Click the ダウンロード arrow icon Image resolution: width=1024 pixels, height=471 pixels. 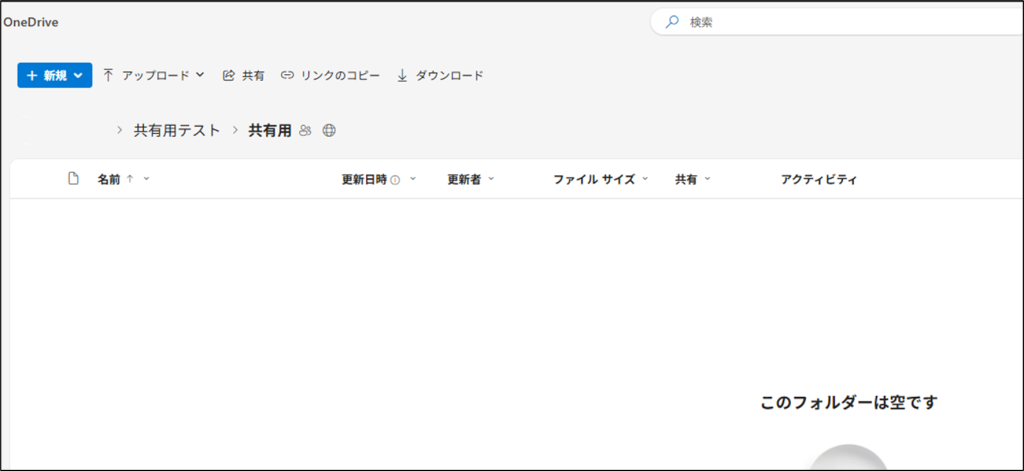point(403,75)
